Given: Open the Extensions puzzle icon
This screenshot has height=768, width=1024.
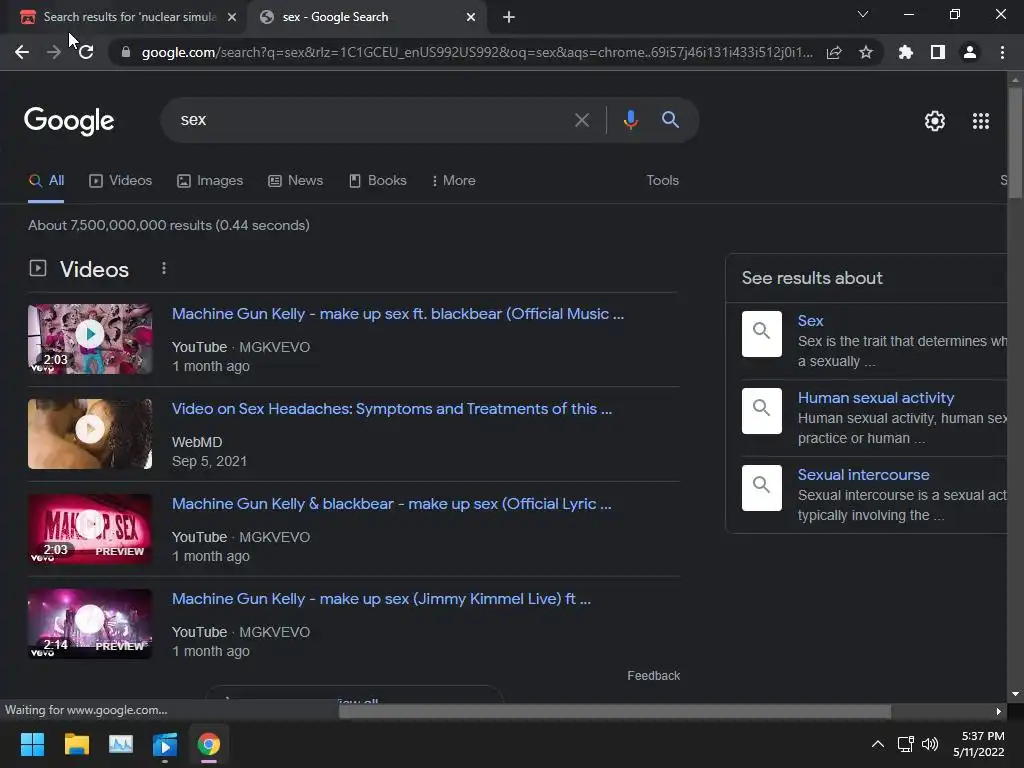Looking at the screenshot, I should 905,52.
